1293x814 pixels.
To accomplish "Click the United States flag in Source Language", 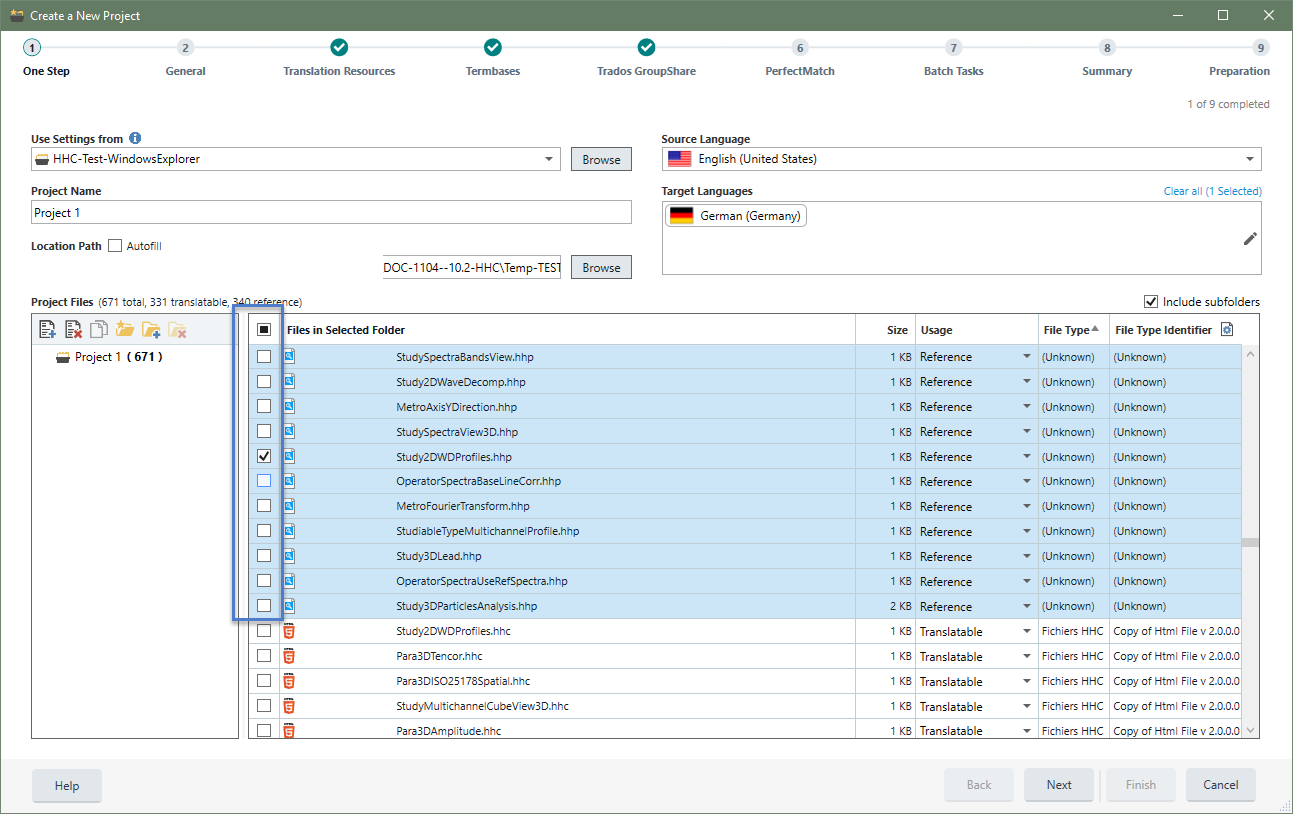I will tap(680, 159).
